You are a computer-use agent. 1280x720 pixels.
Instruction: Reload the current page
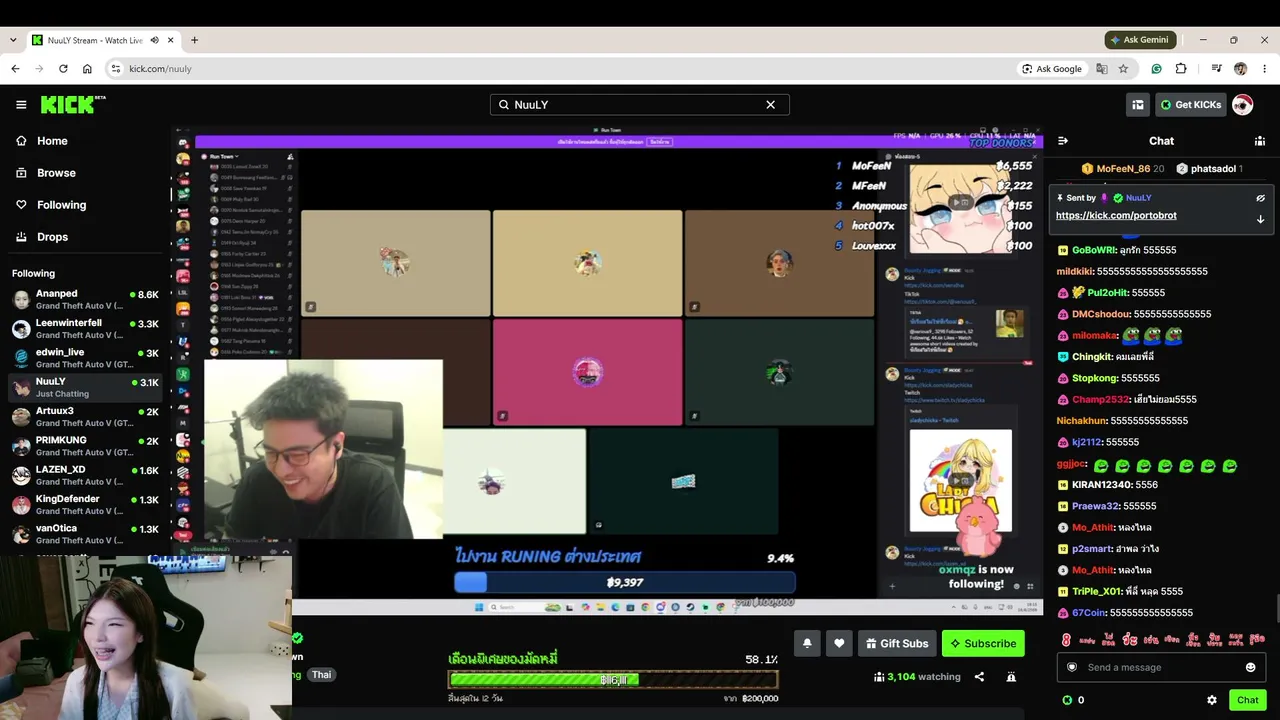[63, 69]
